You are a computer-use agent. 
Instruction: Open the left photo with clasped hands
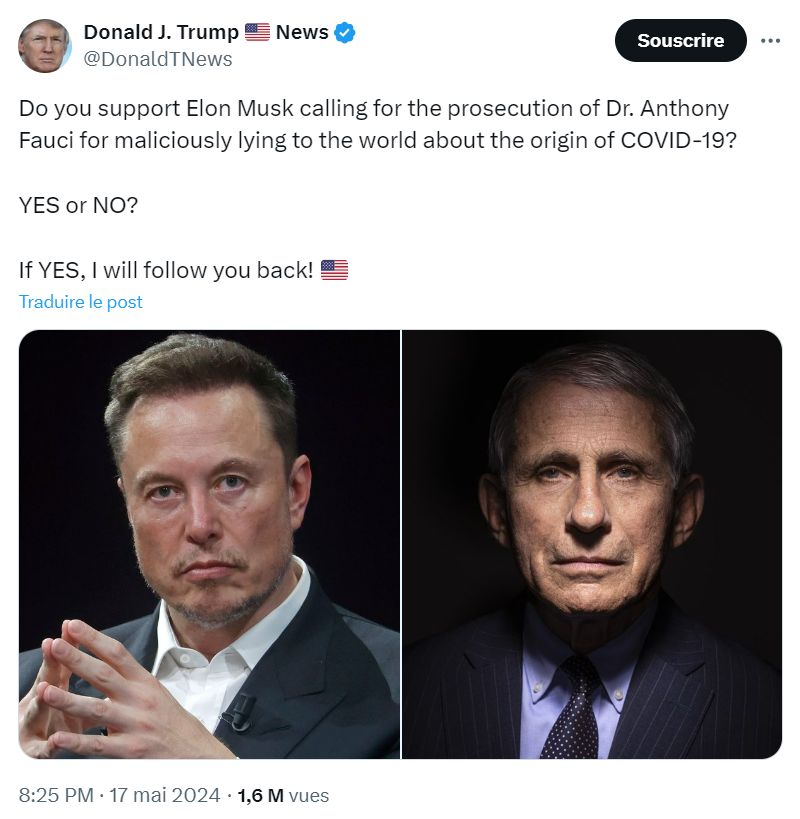pos(209,544)
